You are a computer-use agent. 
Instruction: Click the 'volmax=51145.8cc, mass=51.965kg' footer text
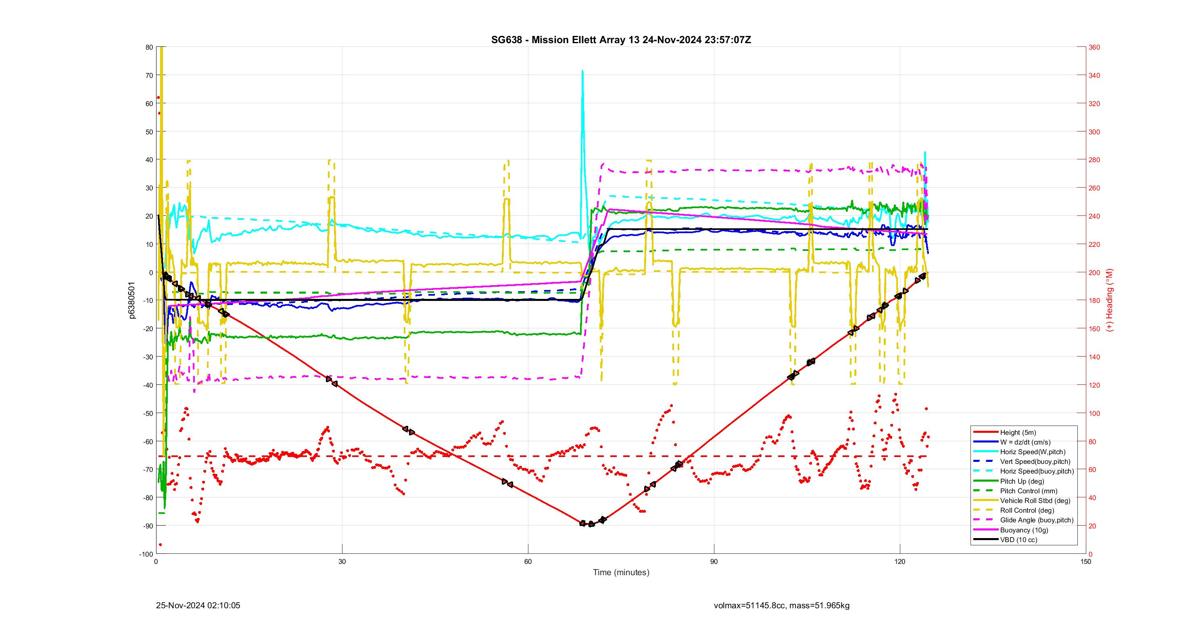point(781,605)
